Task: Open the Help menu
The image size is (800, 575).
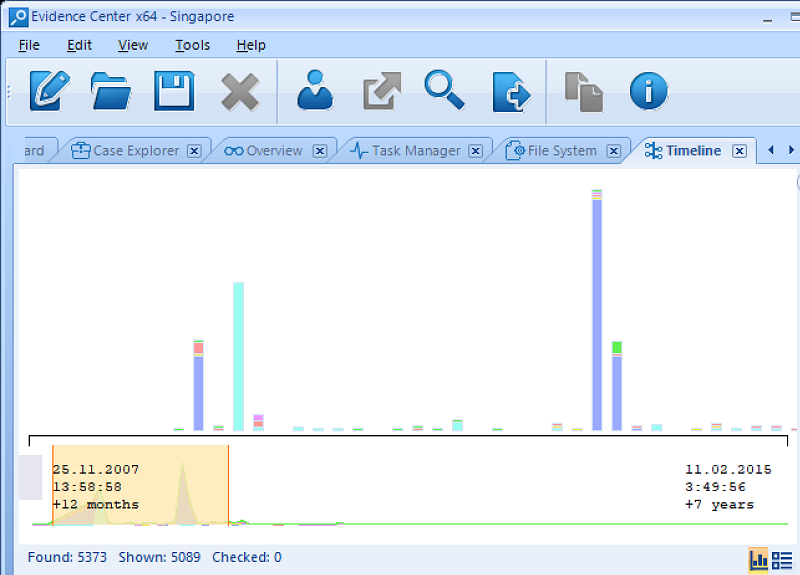Action: pyautogui.click(x=251, y=45)
